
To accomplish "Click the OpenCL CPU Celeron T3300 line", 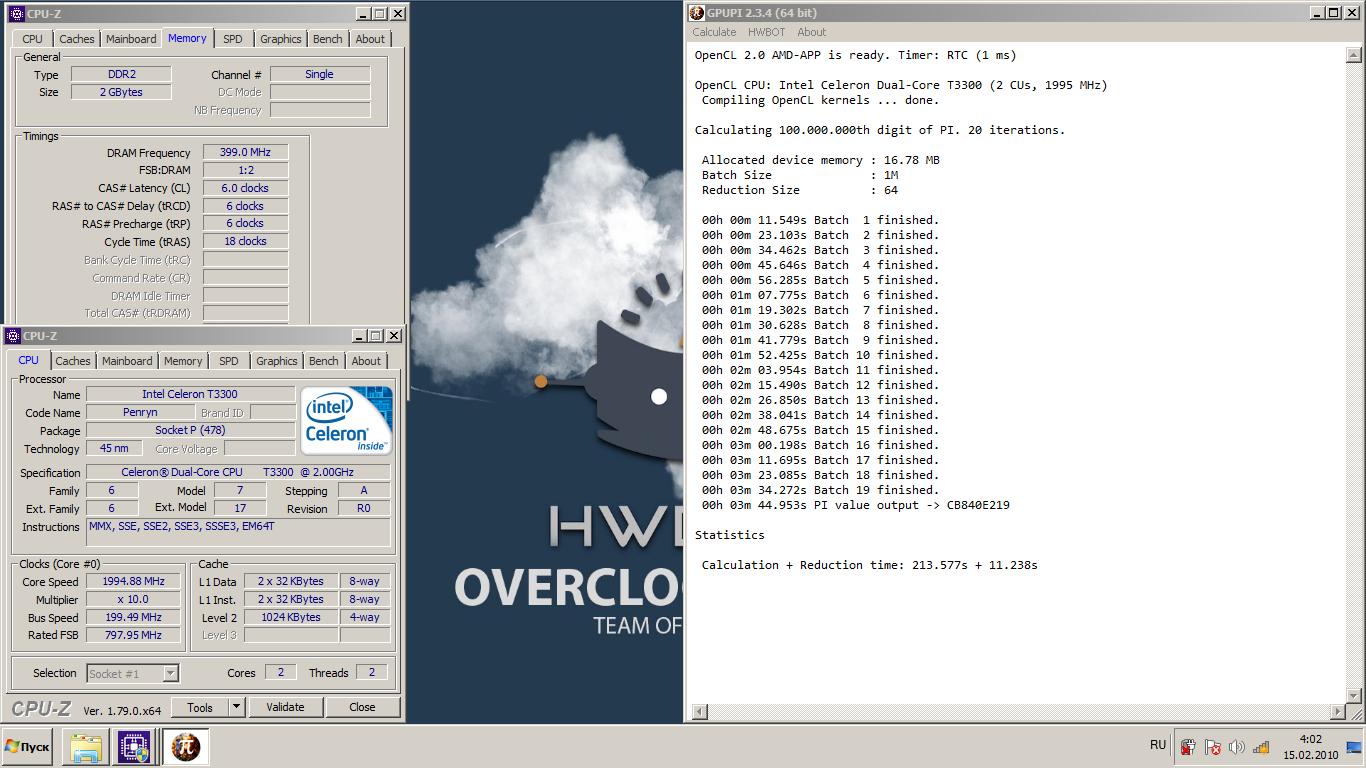I will (x=901, y=85).
